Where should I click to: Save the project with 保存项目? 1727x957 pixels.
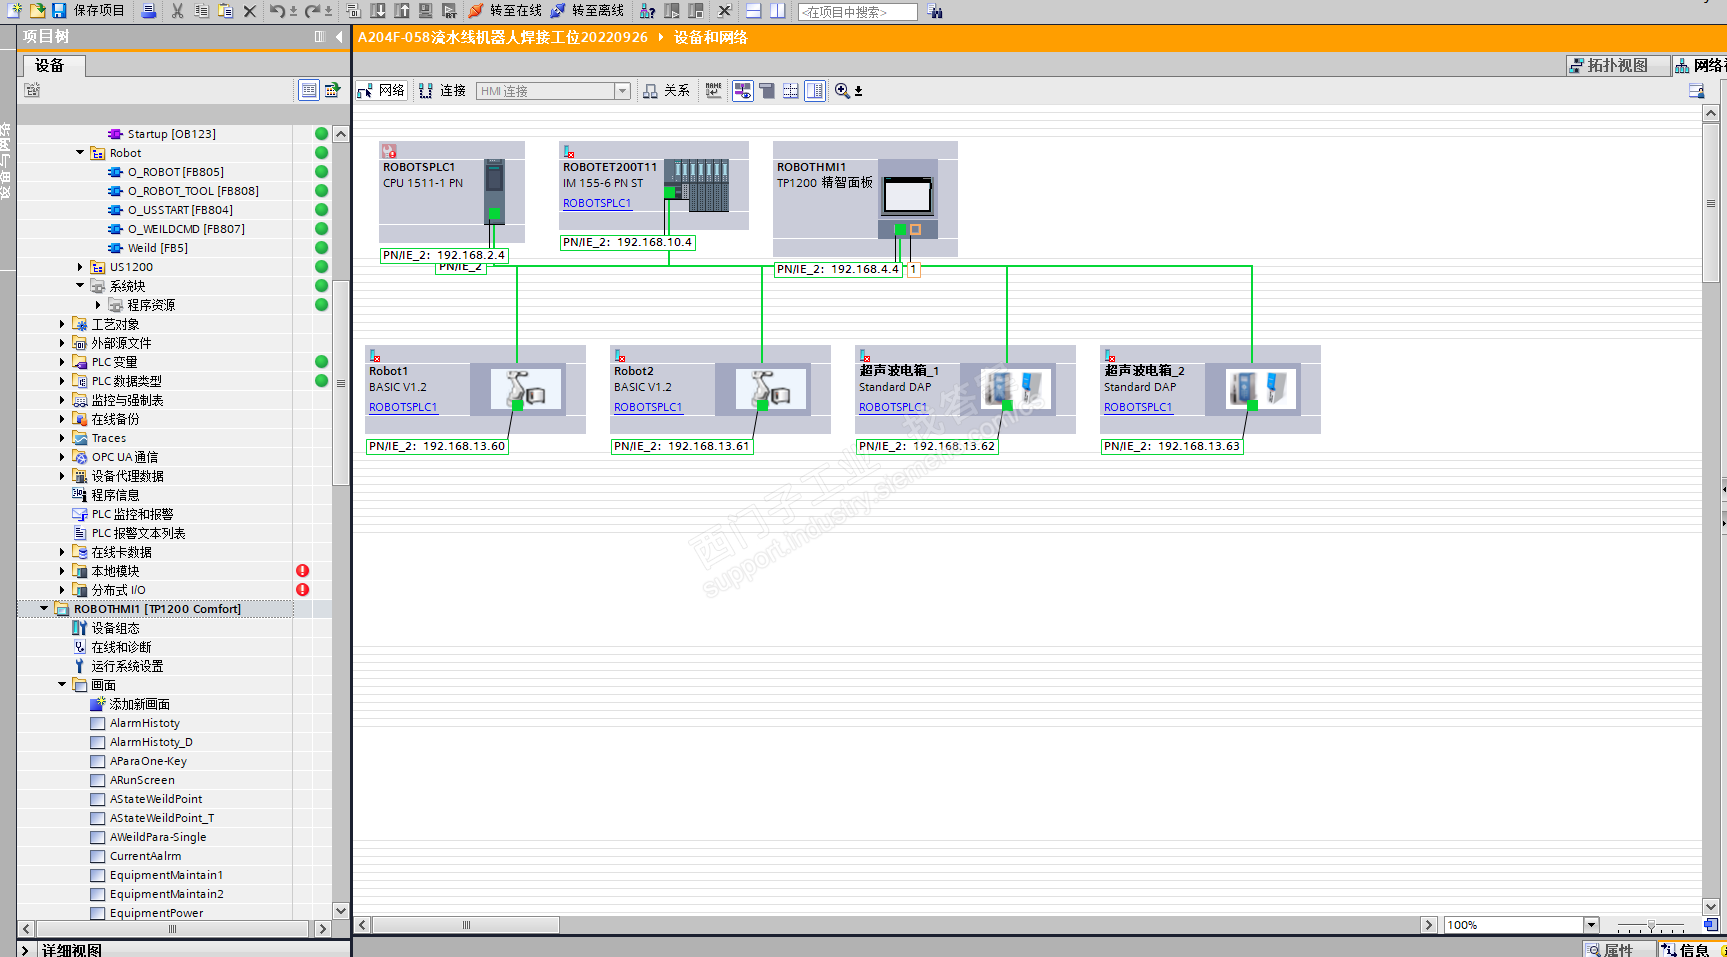pos(89,10)
